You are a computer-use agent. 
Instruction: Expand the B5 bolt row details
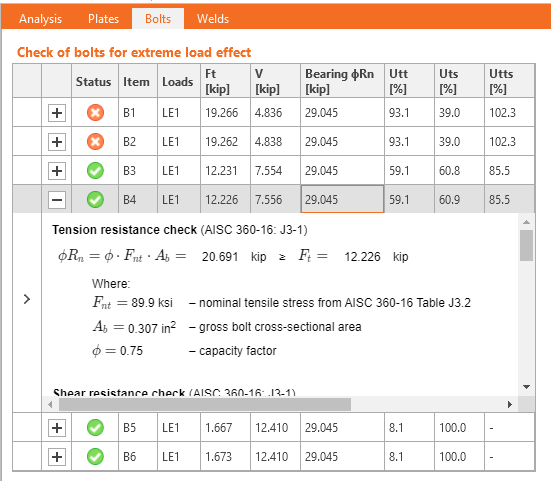point(57,428)
